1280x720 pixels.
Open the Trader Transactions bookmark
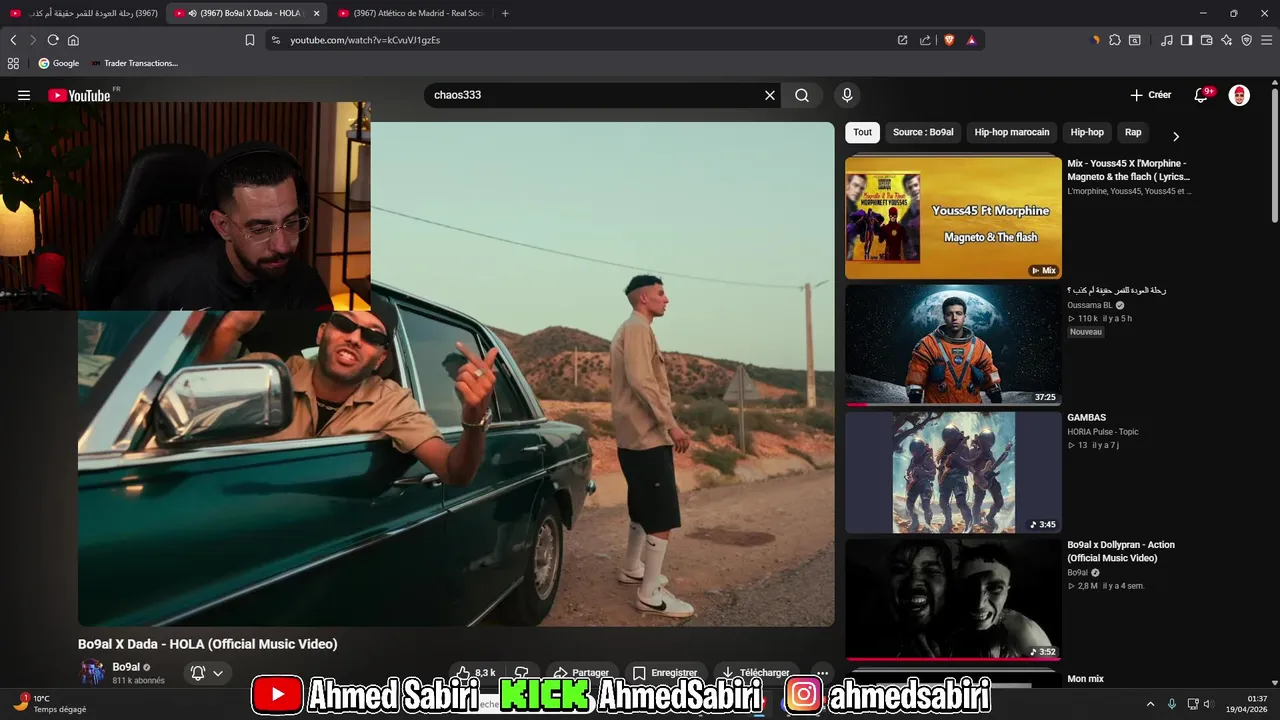[134, 63]
